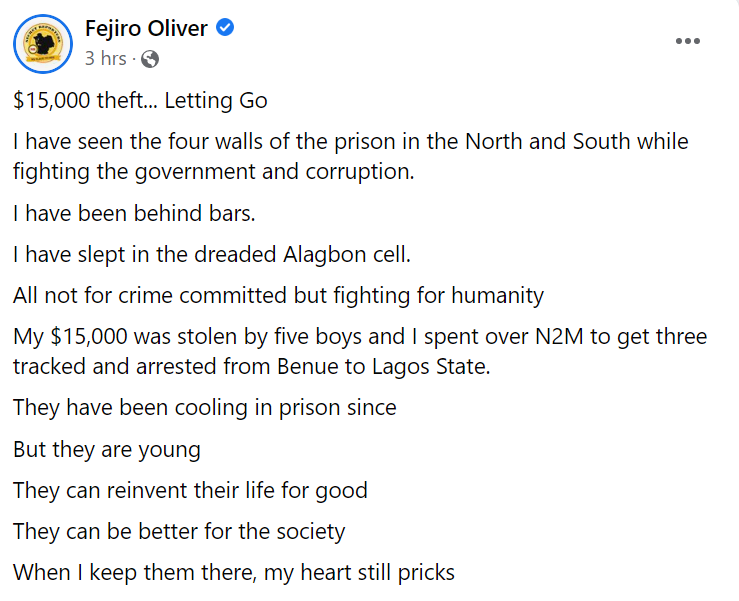Click "They have been cooling in prison since"

[205, 407]
